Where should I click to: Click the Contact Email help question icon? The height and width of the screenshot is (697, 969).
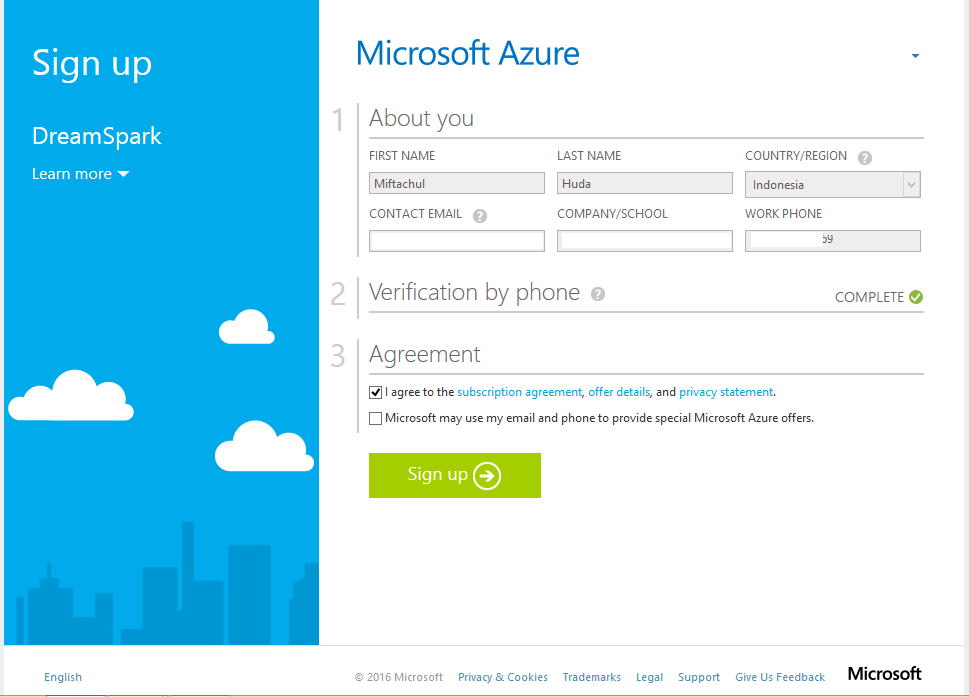click(x=480, y=216)
